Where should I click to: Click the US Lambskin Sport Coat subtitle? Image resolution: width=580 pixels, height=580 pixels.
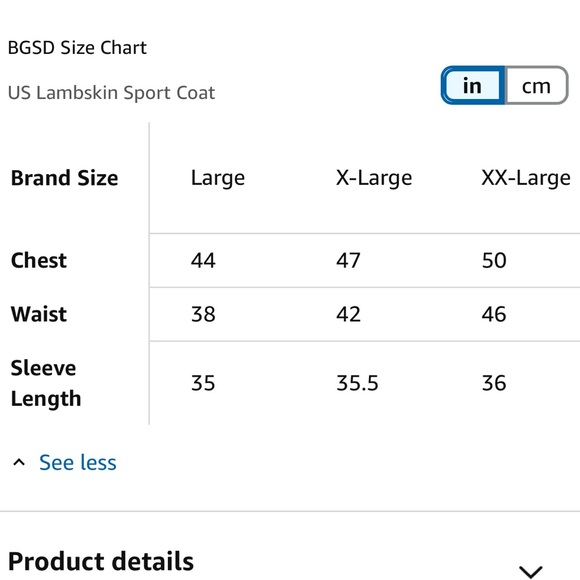click(x=111, y=93)
